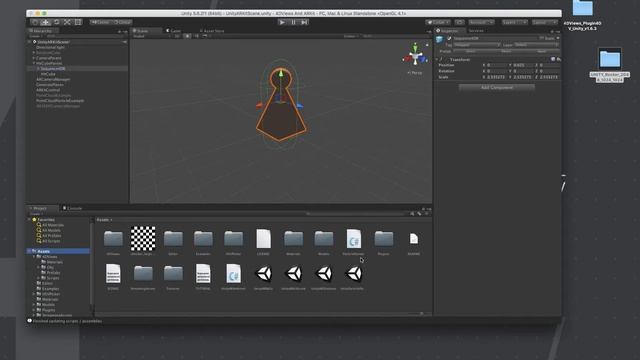Click the checkerboard texture asset thumbnail
This screenshot has width=640, height=360.
tap(143, 238)
